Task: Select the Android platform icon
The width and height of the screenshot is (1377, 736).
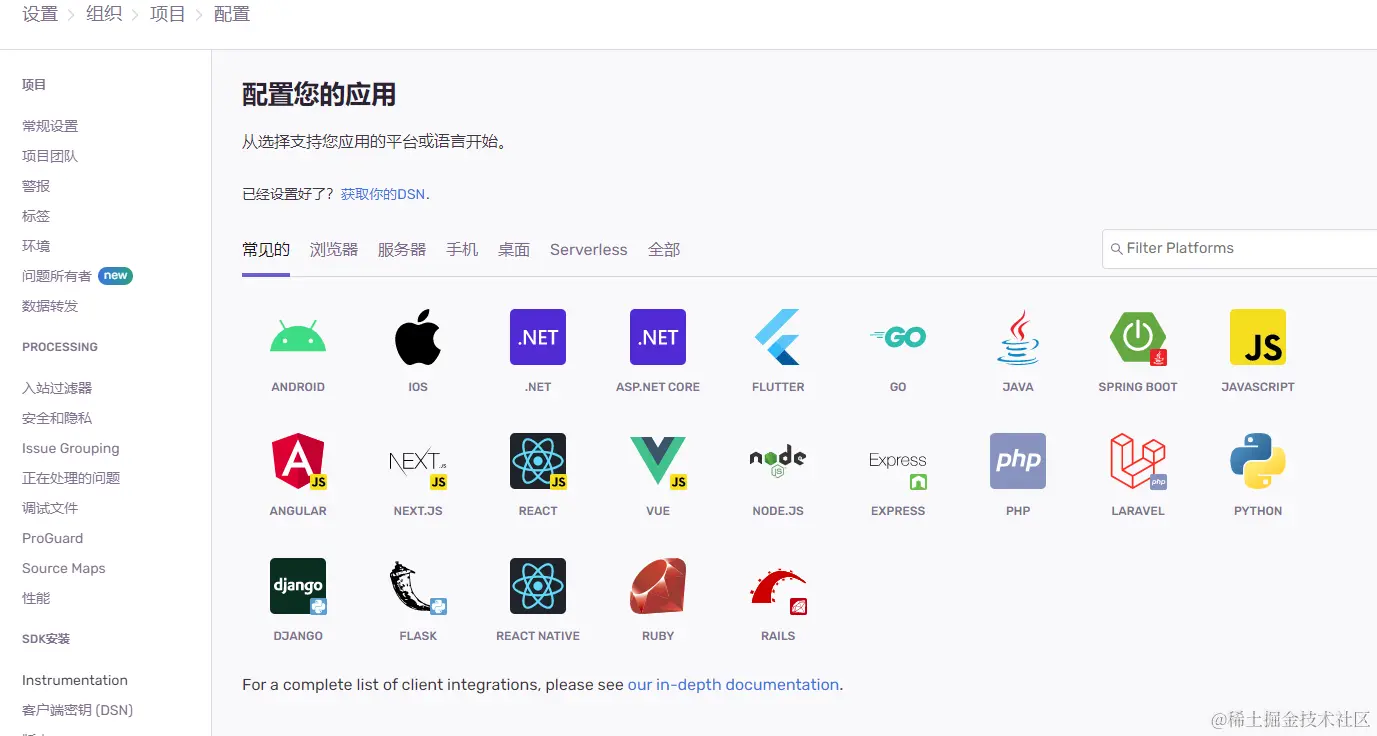Action: [298, 337]
